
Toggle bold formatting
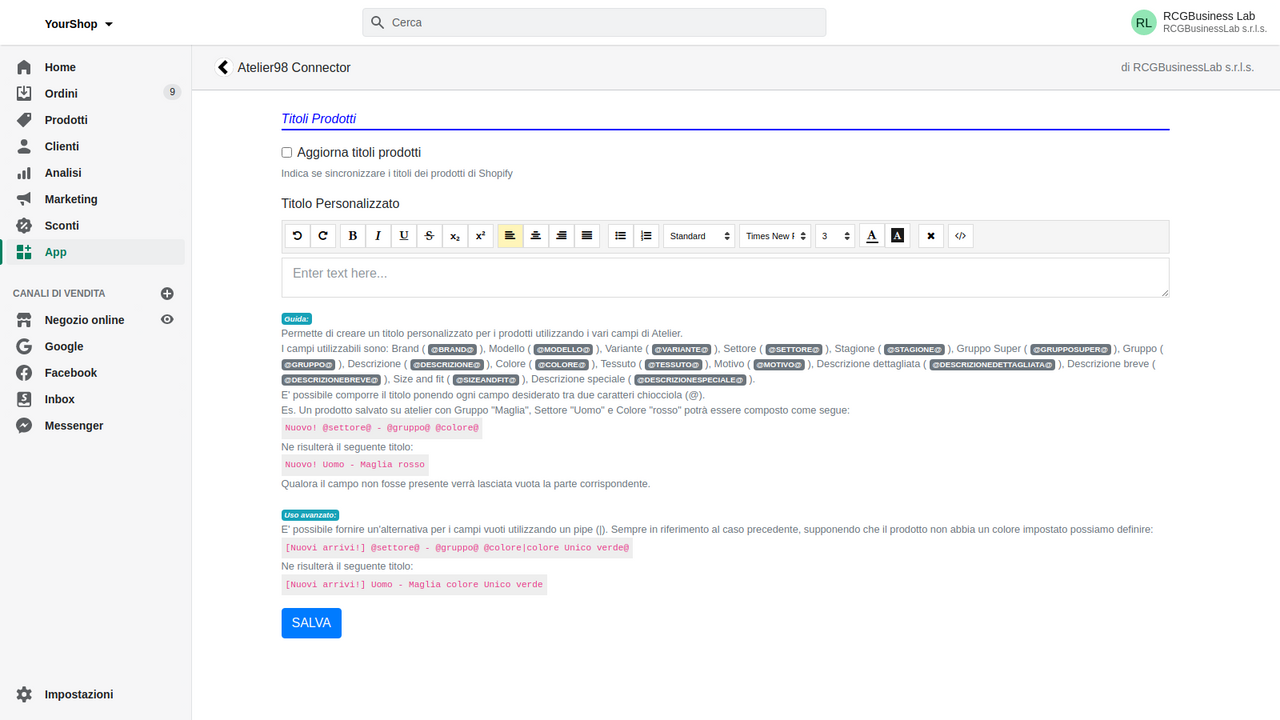click(353, 236)
